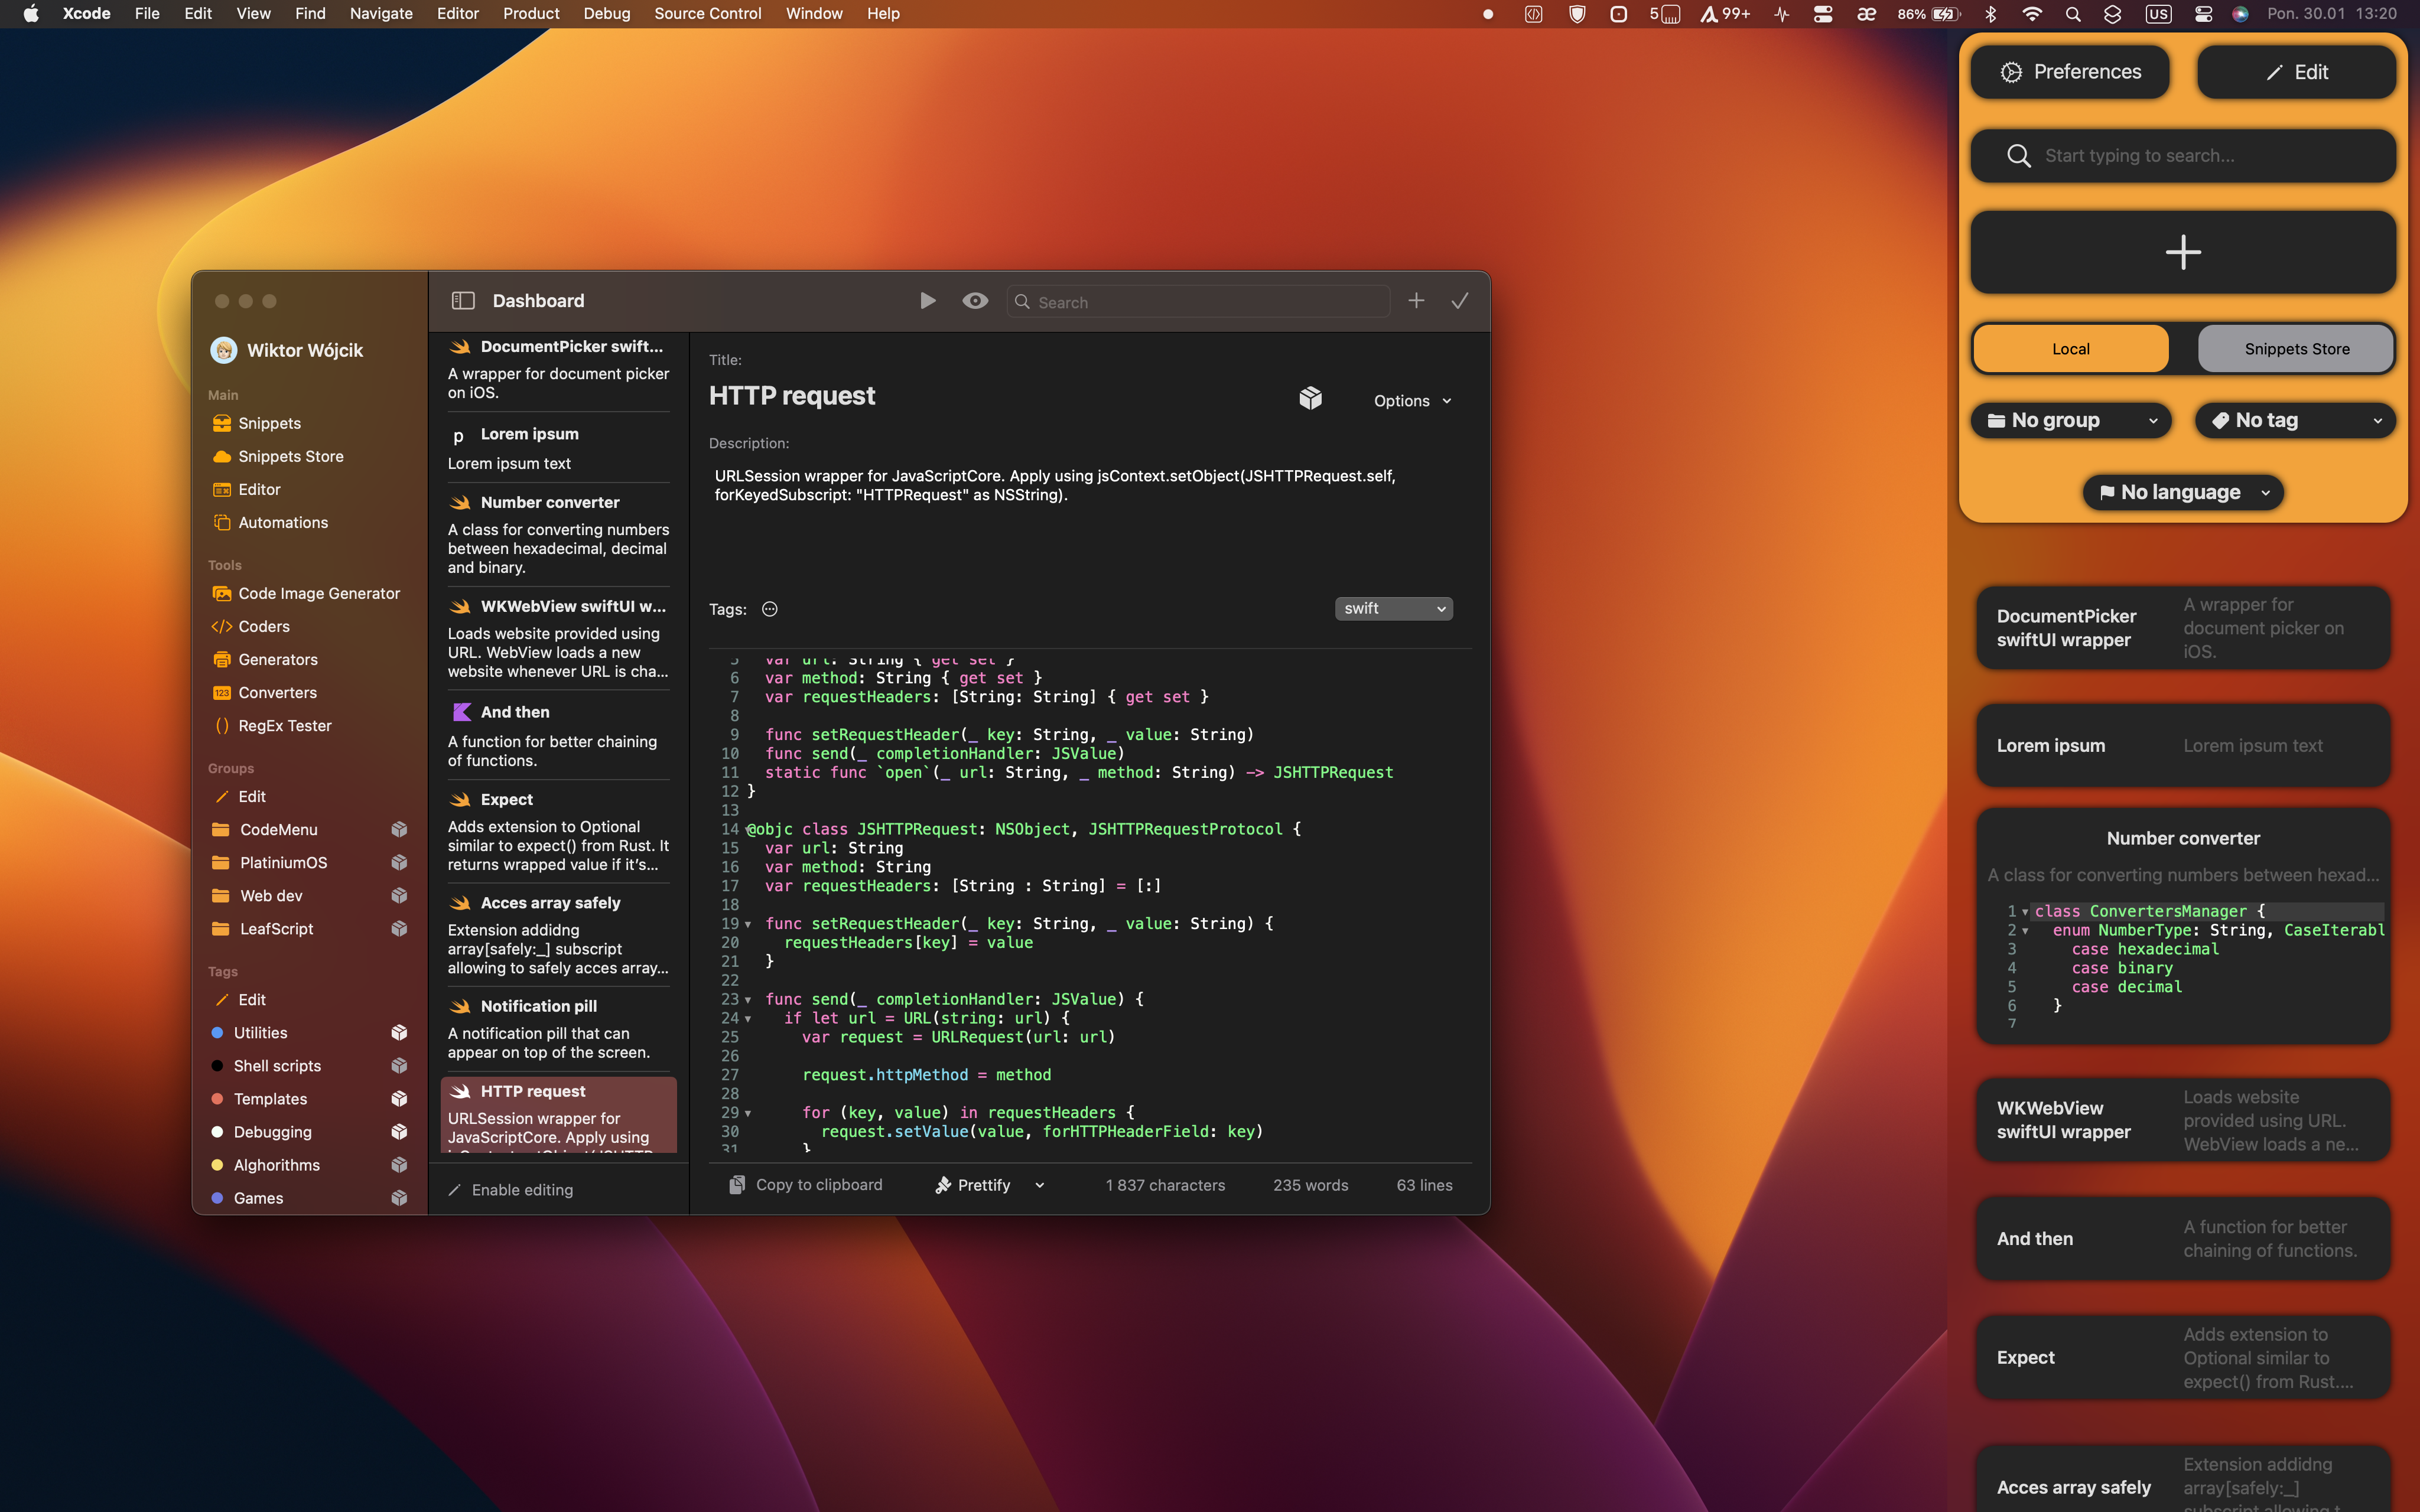Collapse code fold arrow at line 19

pyautogui.click(x=748, y=924)
